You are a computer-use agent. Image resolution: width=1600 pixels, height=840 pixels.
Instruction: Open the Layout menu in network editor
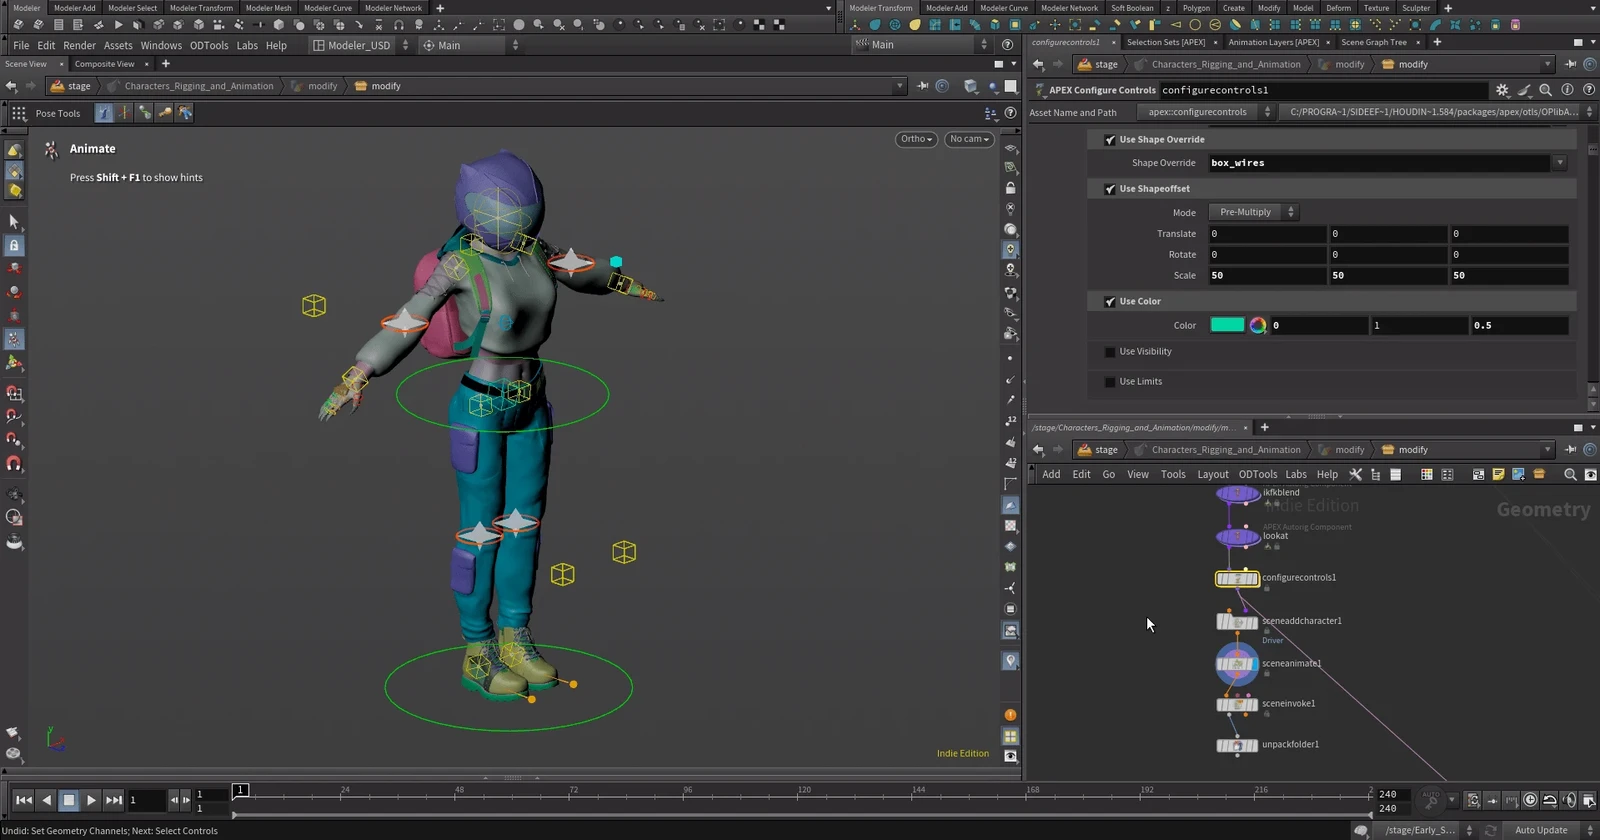[x=1213, y=475]
